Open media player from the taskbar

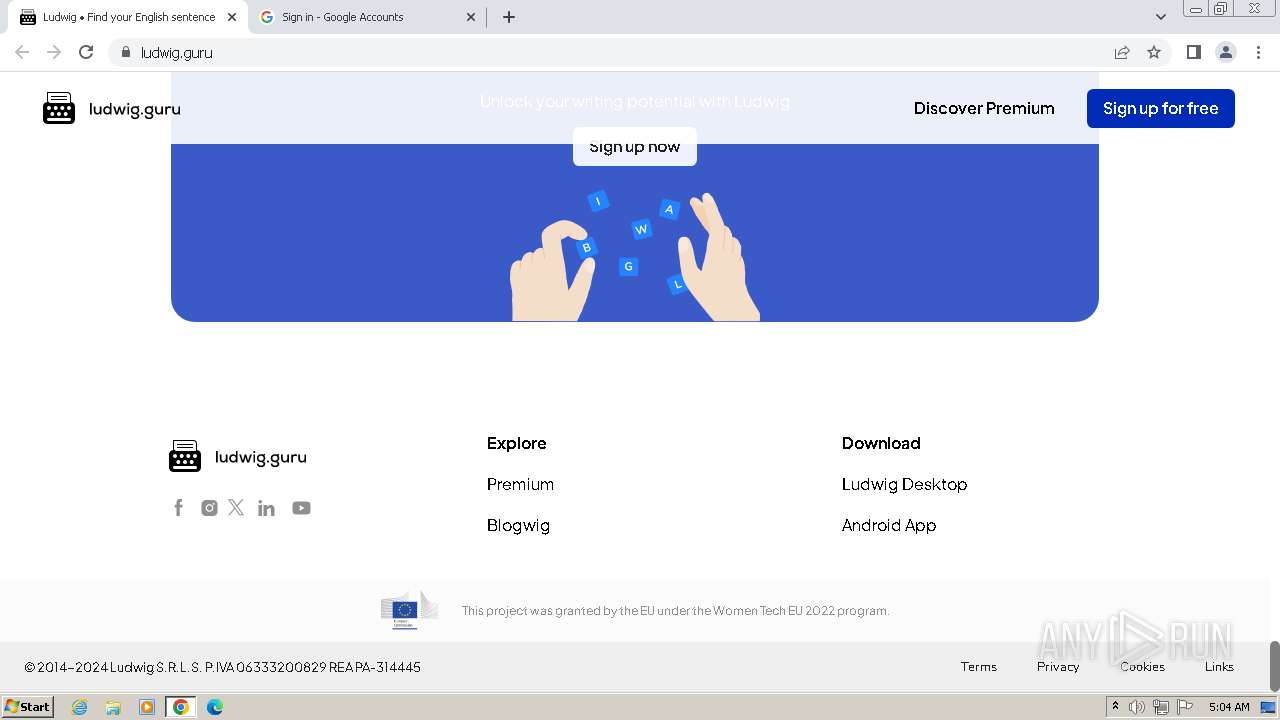(147, 707)
